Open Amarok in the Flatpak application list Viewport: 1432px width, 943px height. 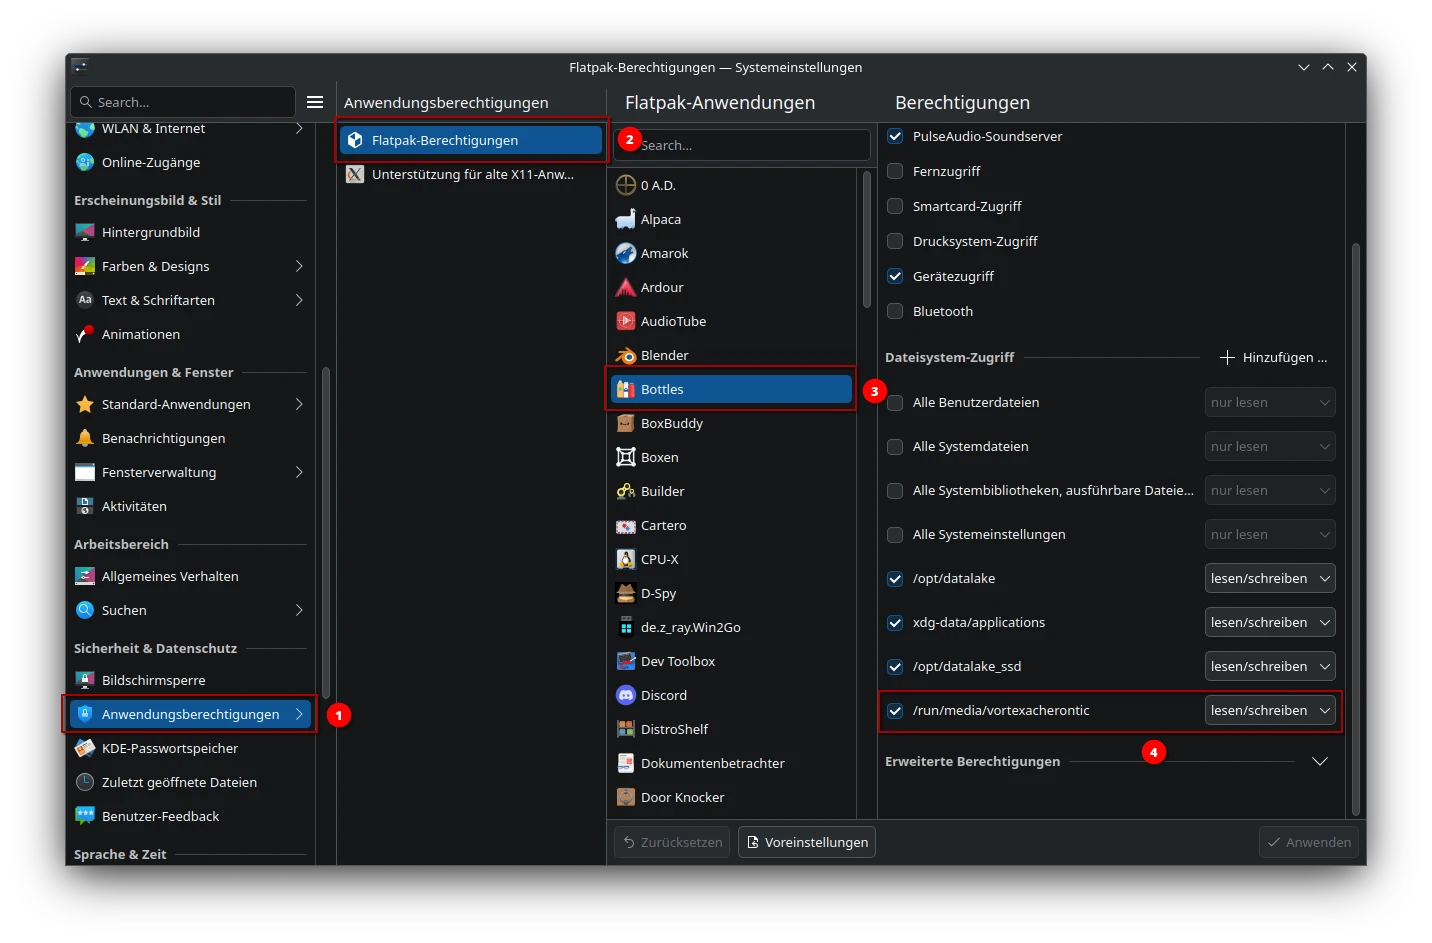pyautogui.click(x=664, y=253)
